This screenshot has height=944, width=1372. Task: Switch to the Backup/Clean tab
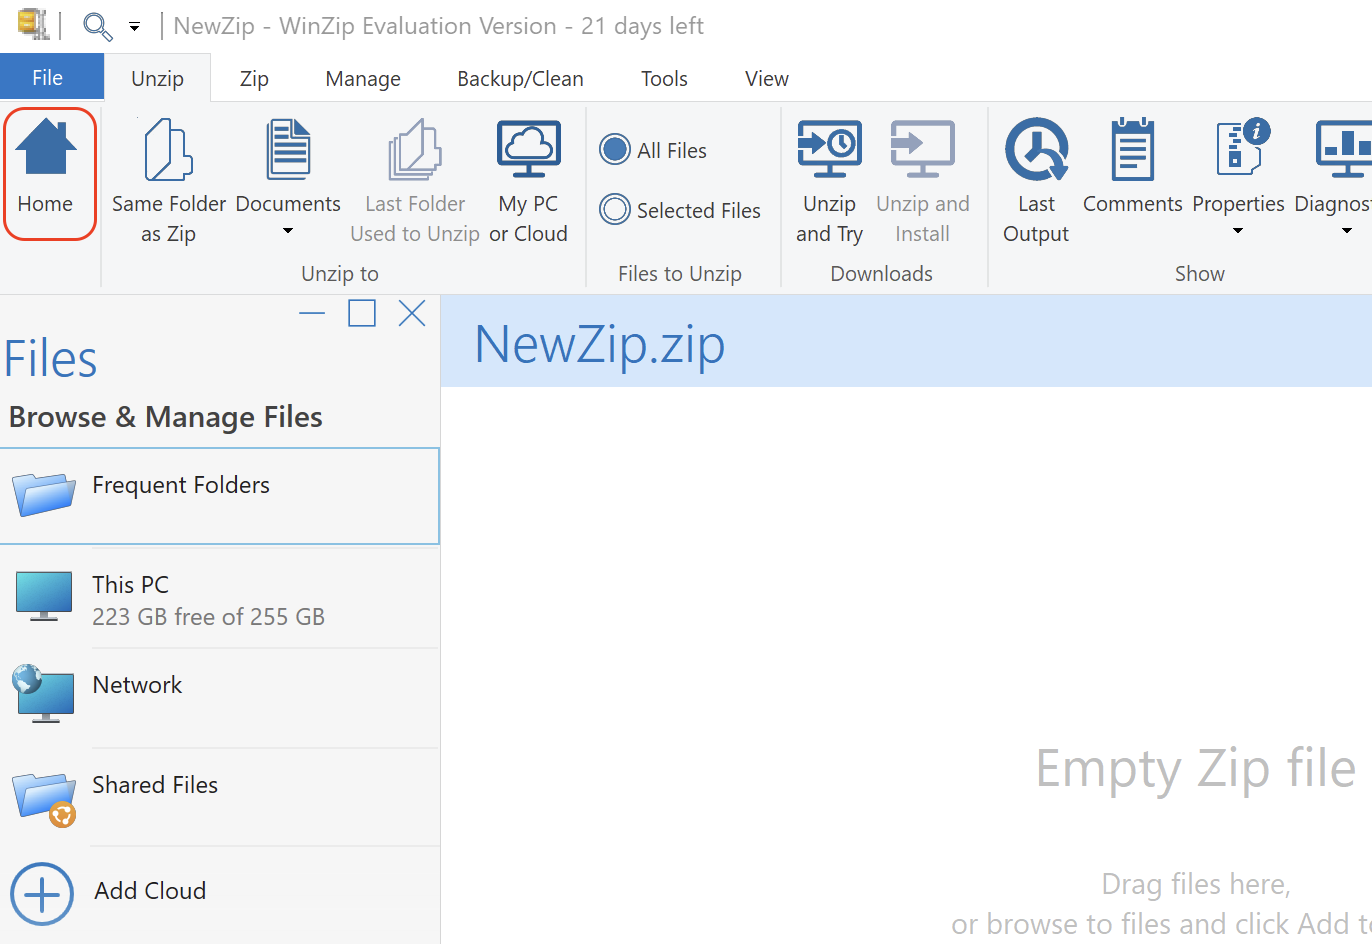click(x=520, y=79)
